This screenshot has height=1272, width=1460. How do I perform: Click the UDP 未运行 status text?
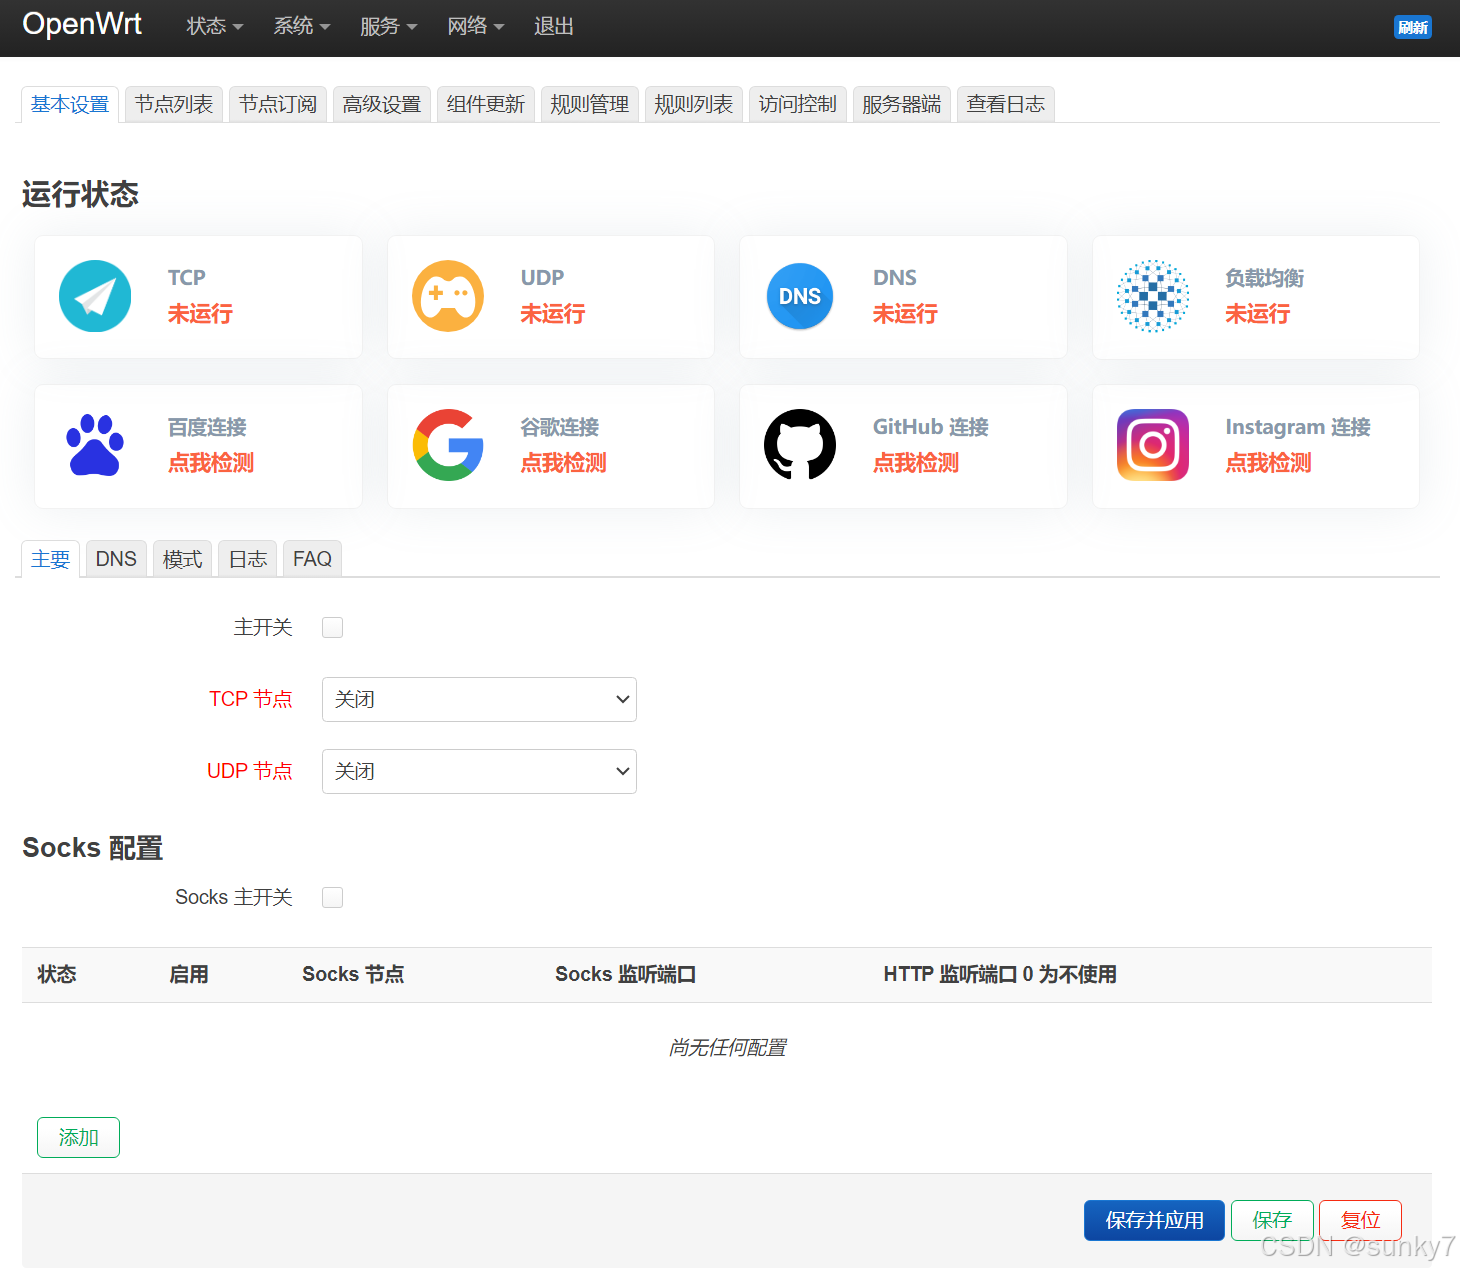(553, 314)
